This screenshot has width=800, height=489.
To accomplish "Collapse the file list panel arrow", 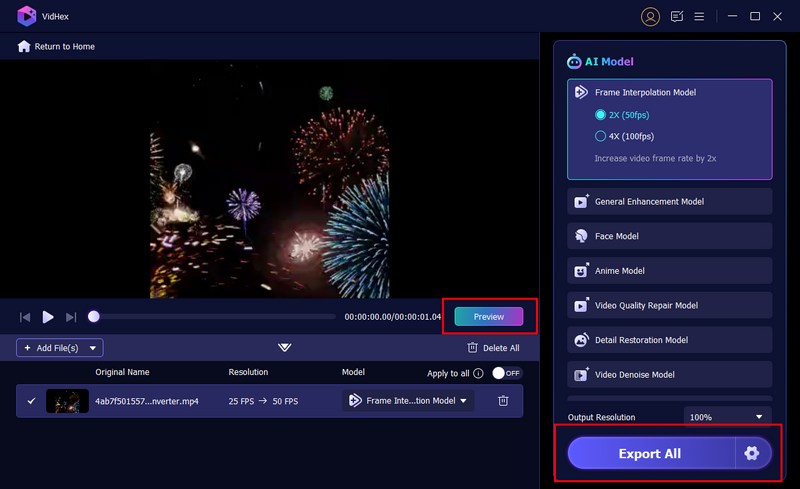I will click(285, 348).
